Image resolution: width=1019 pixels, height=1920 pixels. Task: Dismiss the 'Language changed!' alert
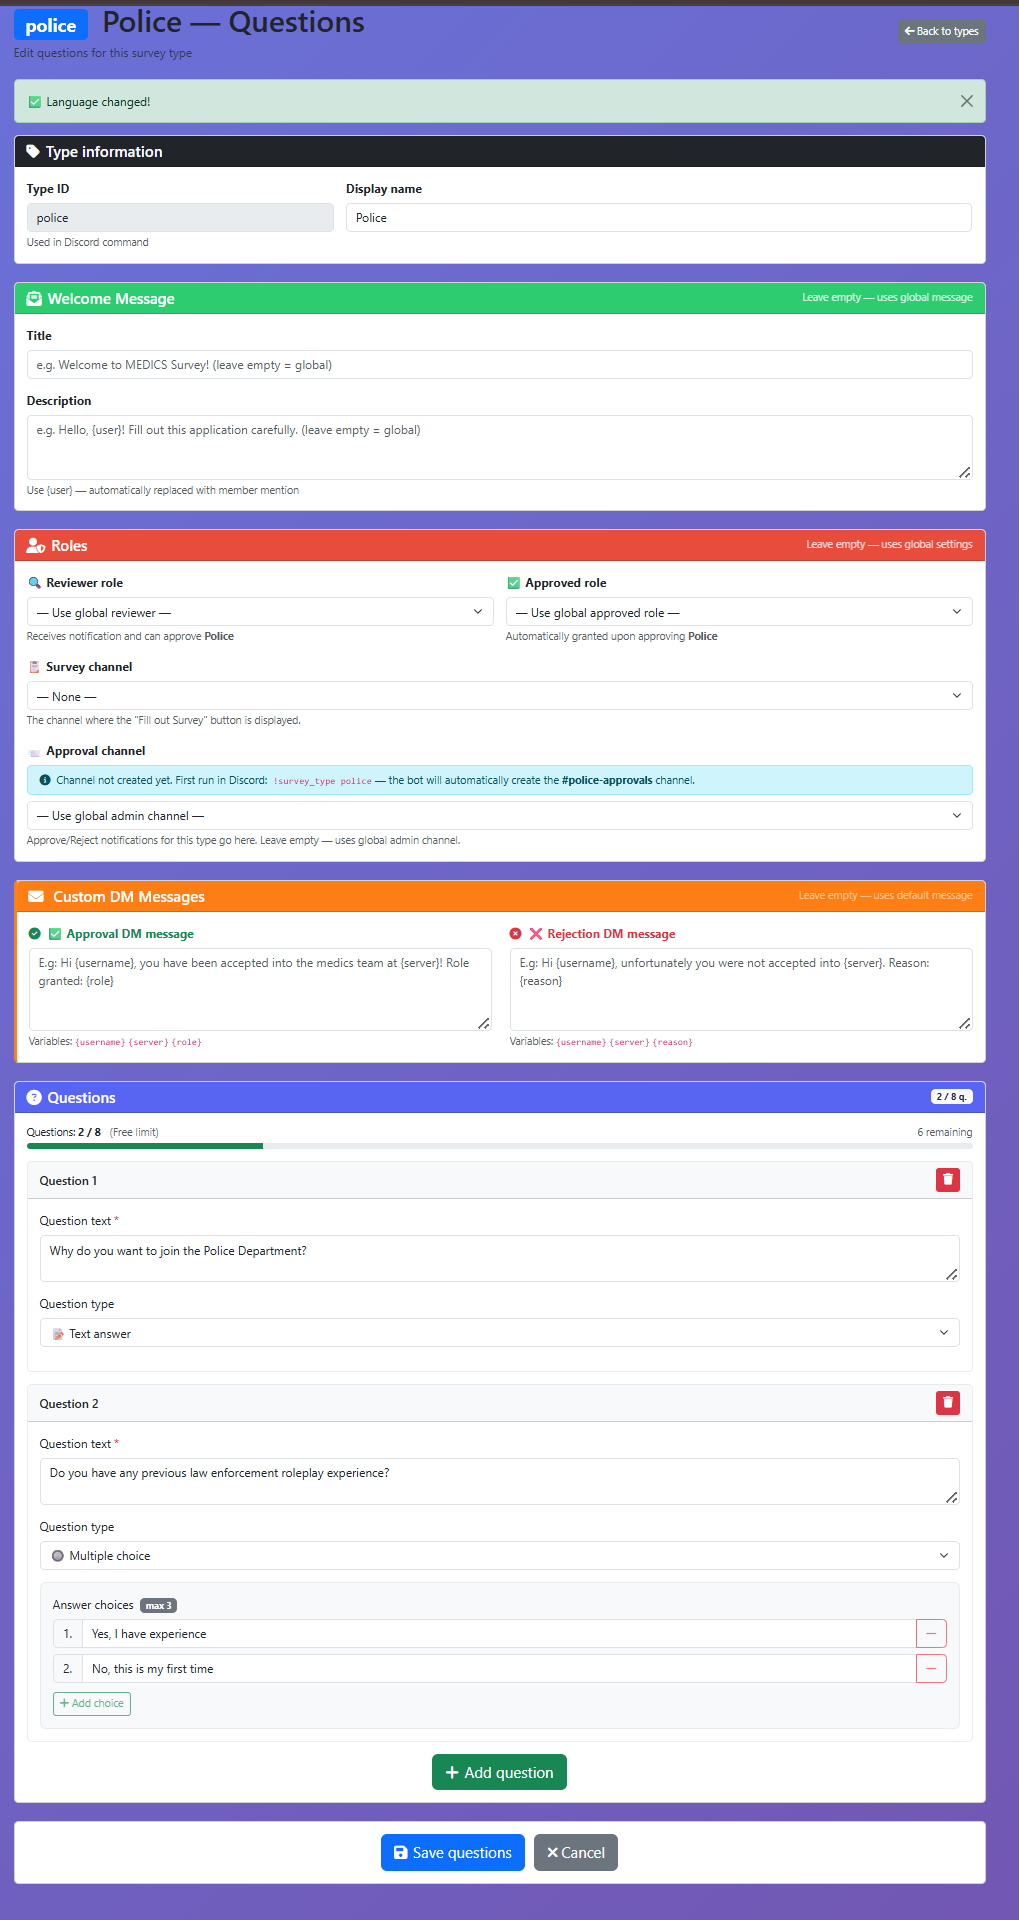[966, 101]
